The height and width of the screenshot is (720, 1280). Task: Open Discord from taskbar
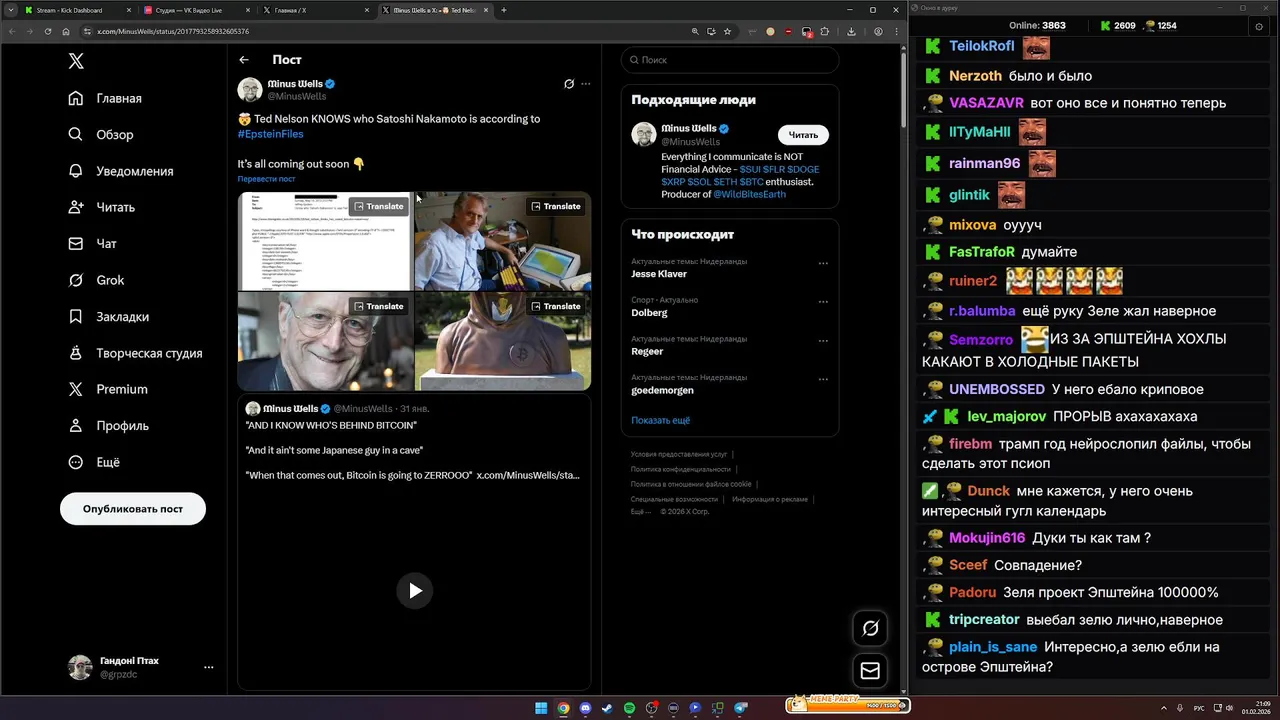(585, 708)
